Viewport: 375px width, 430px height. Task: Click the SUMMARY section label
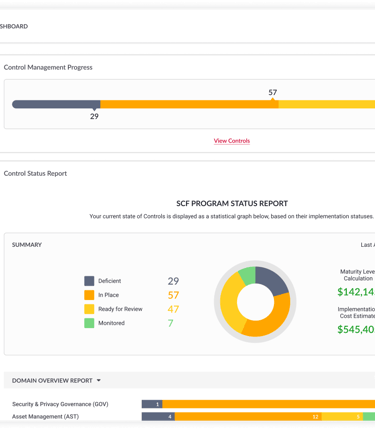(27, 245)
